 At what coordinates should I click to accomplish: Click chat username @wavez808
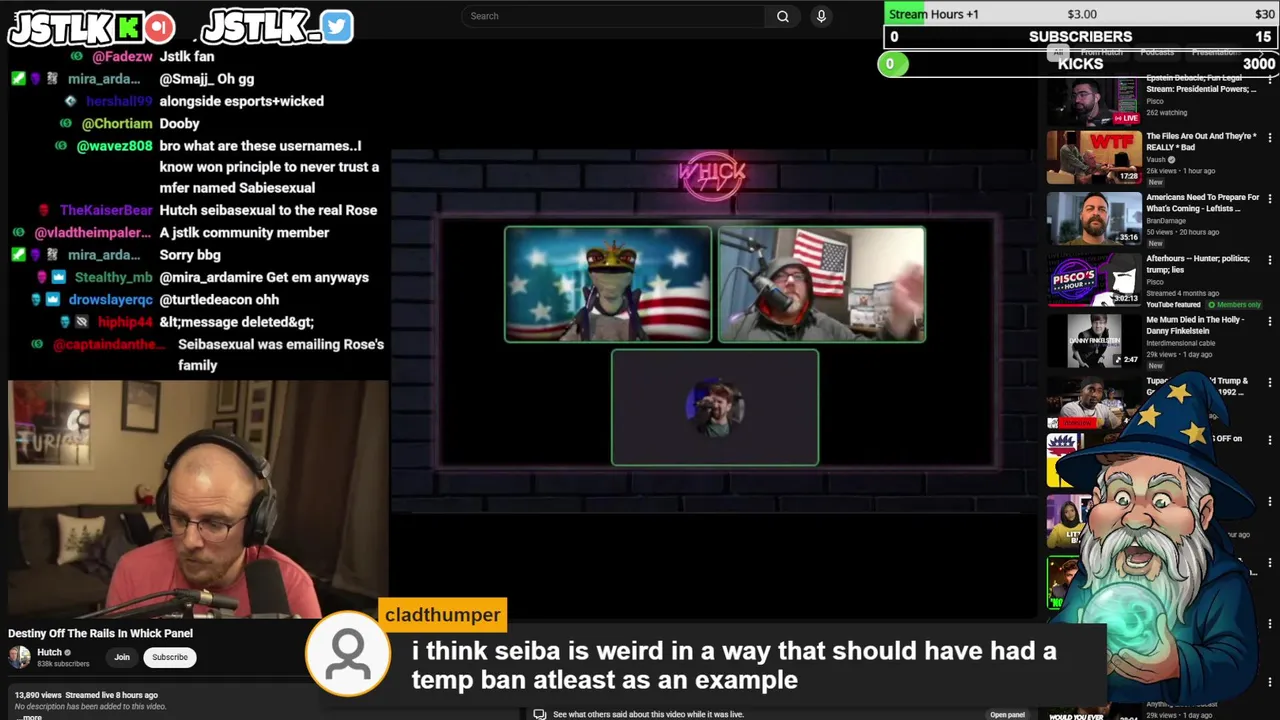[x=114, y=146]
